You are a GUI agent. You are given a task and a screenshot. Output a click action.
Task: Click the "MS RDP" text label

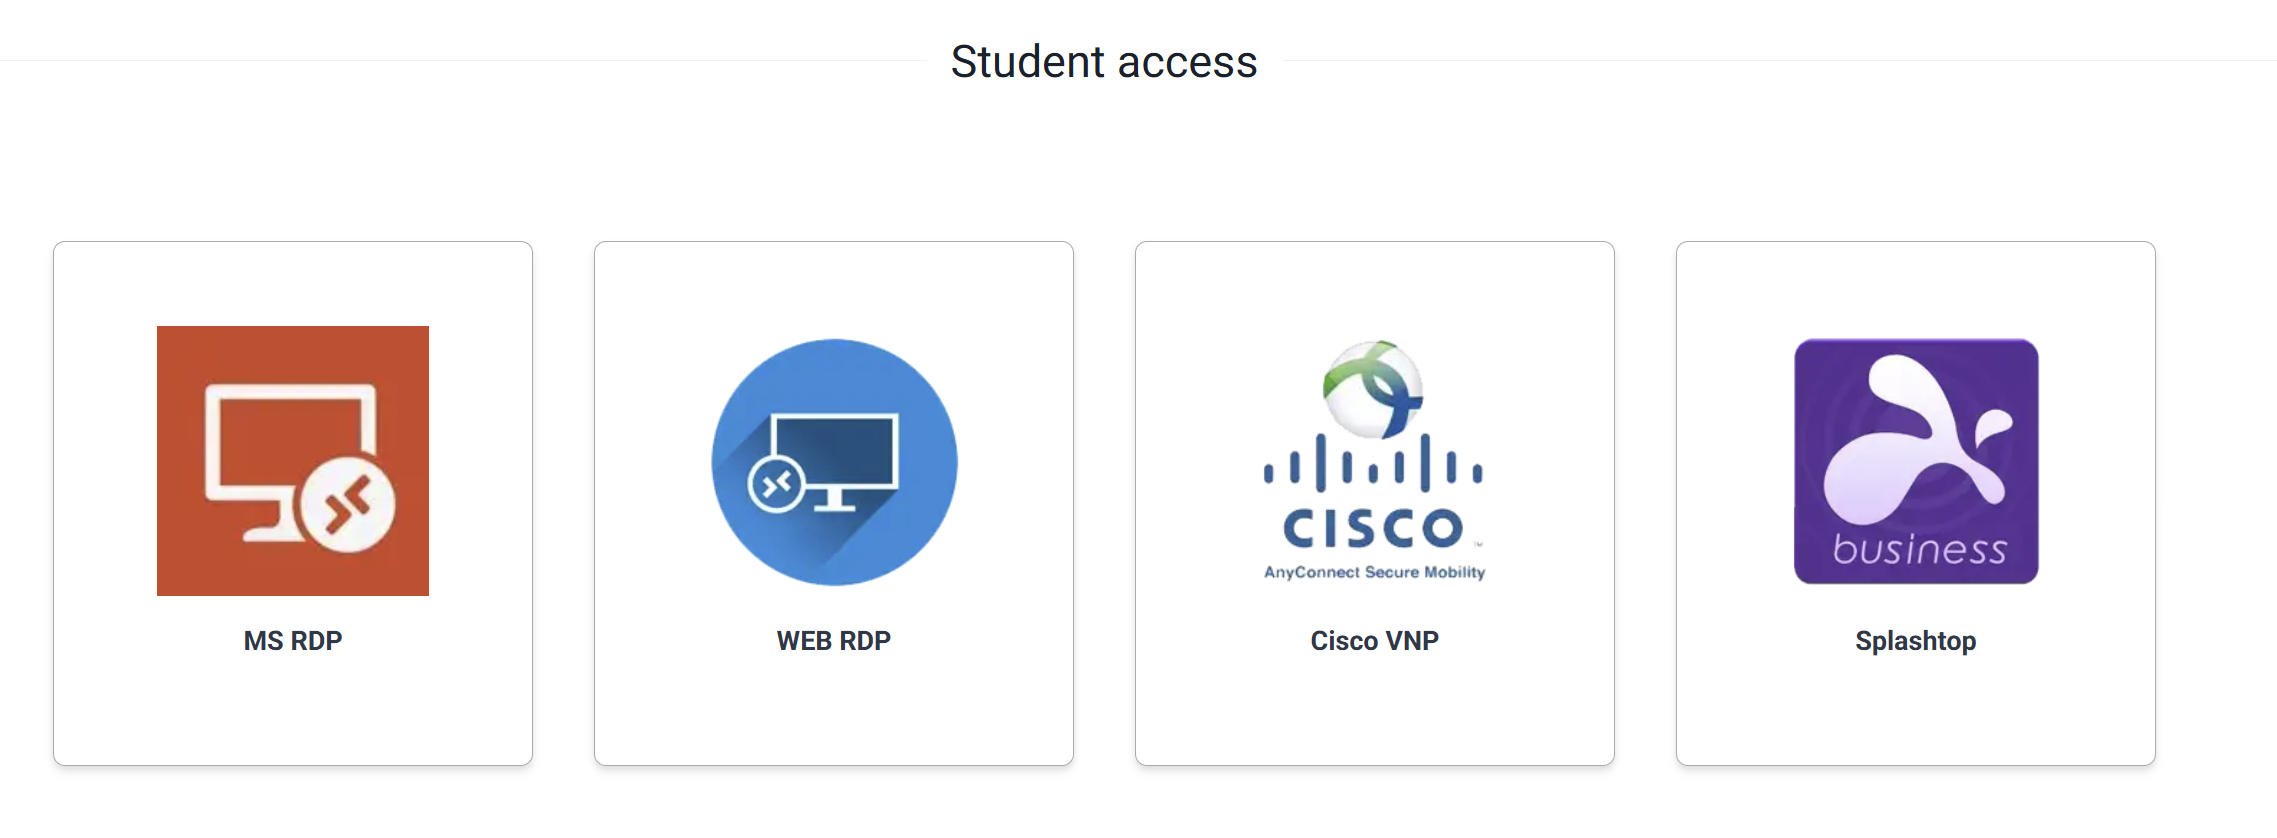click(293, 641)
